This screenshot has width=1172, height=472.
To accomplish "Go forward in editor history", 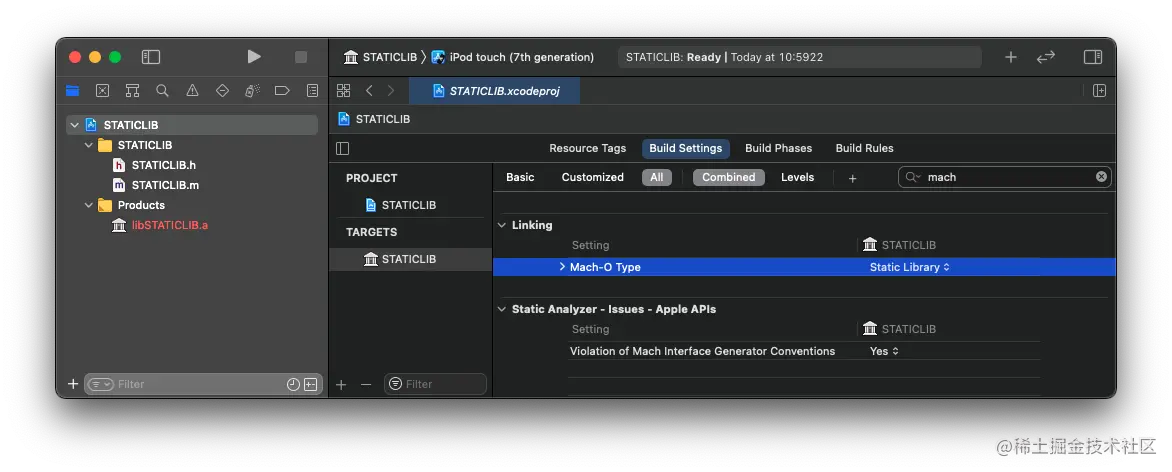I will pos(391,91).
